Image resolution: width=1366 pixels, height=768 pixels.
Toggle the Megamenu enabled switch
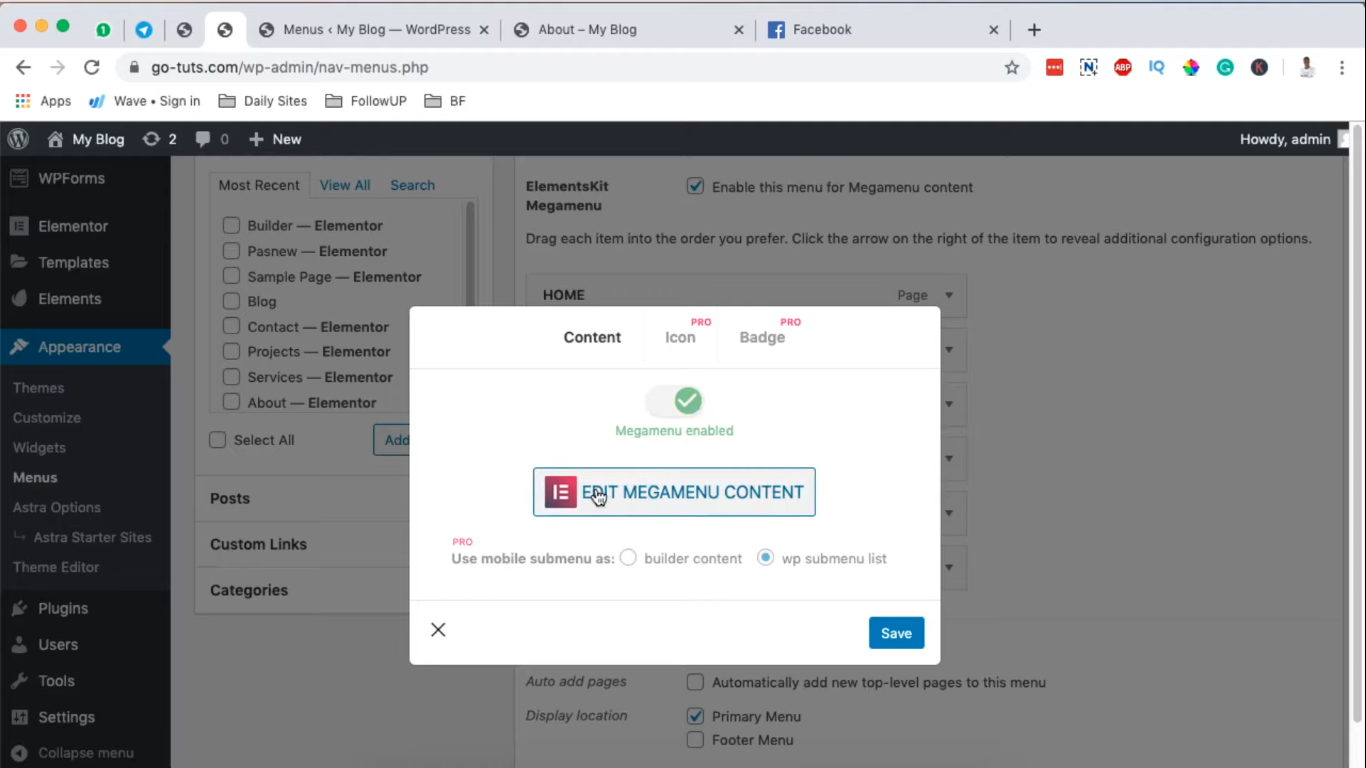point(675,401)
